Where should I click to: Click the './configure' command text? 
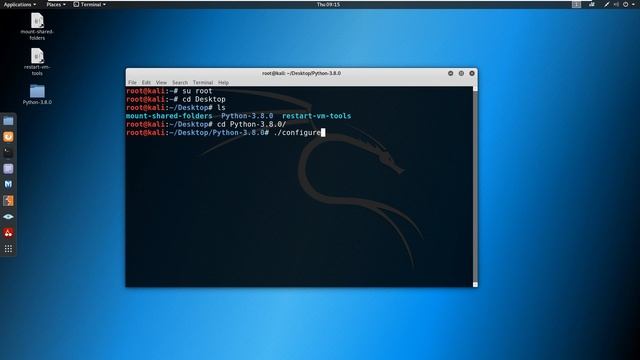[297, 133]
